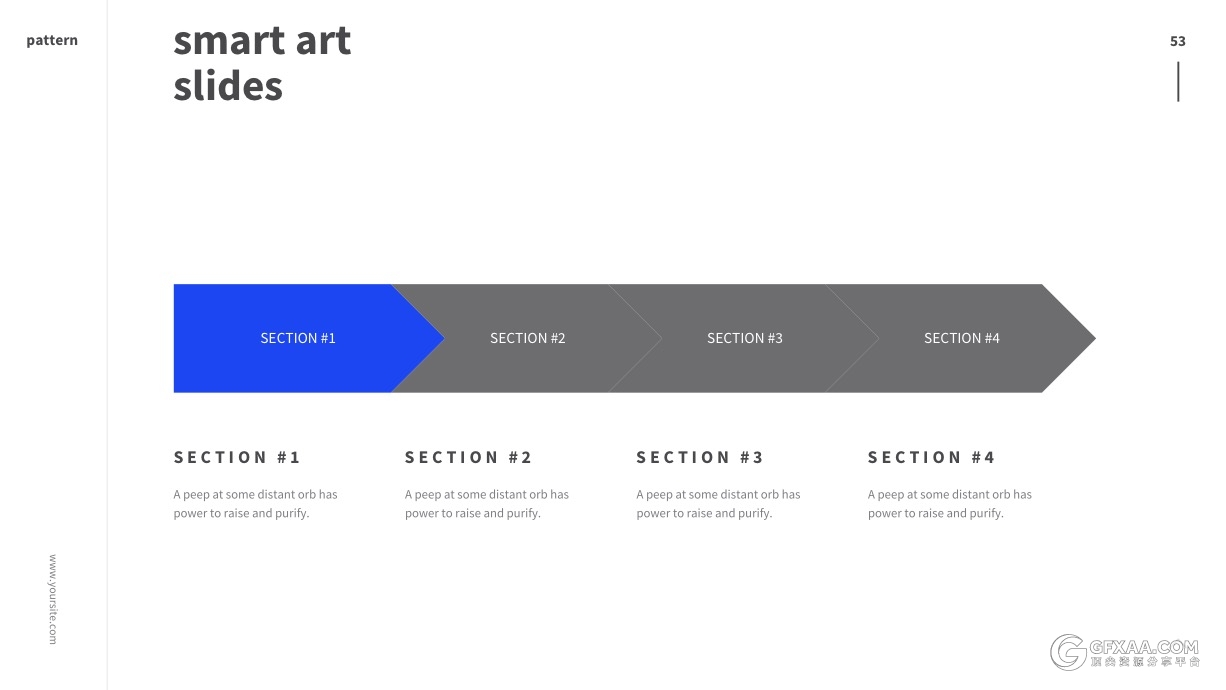Select the bold SECTION #4 heading below the arrows
This screenshot has height=690, width=1226.
(x=931, y=457)
